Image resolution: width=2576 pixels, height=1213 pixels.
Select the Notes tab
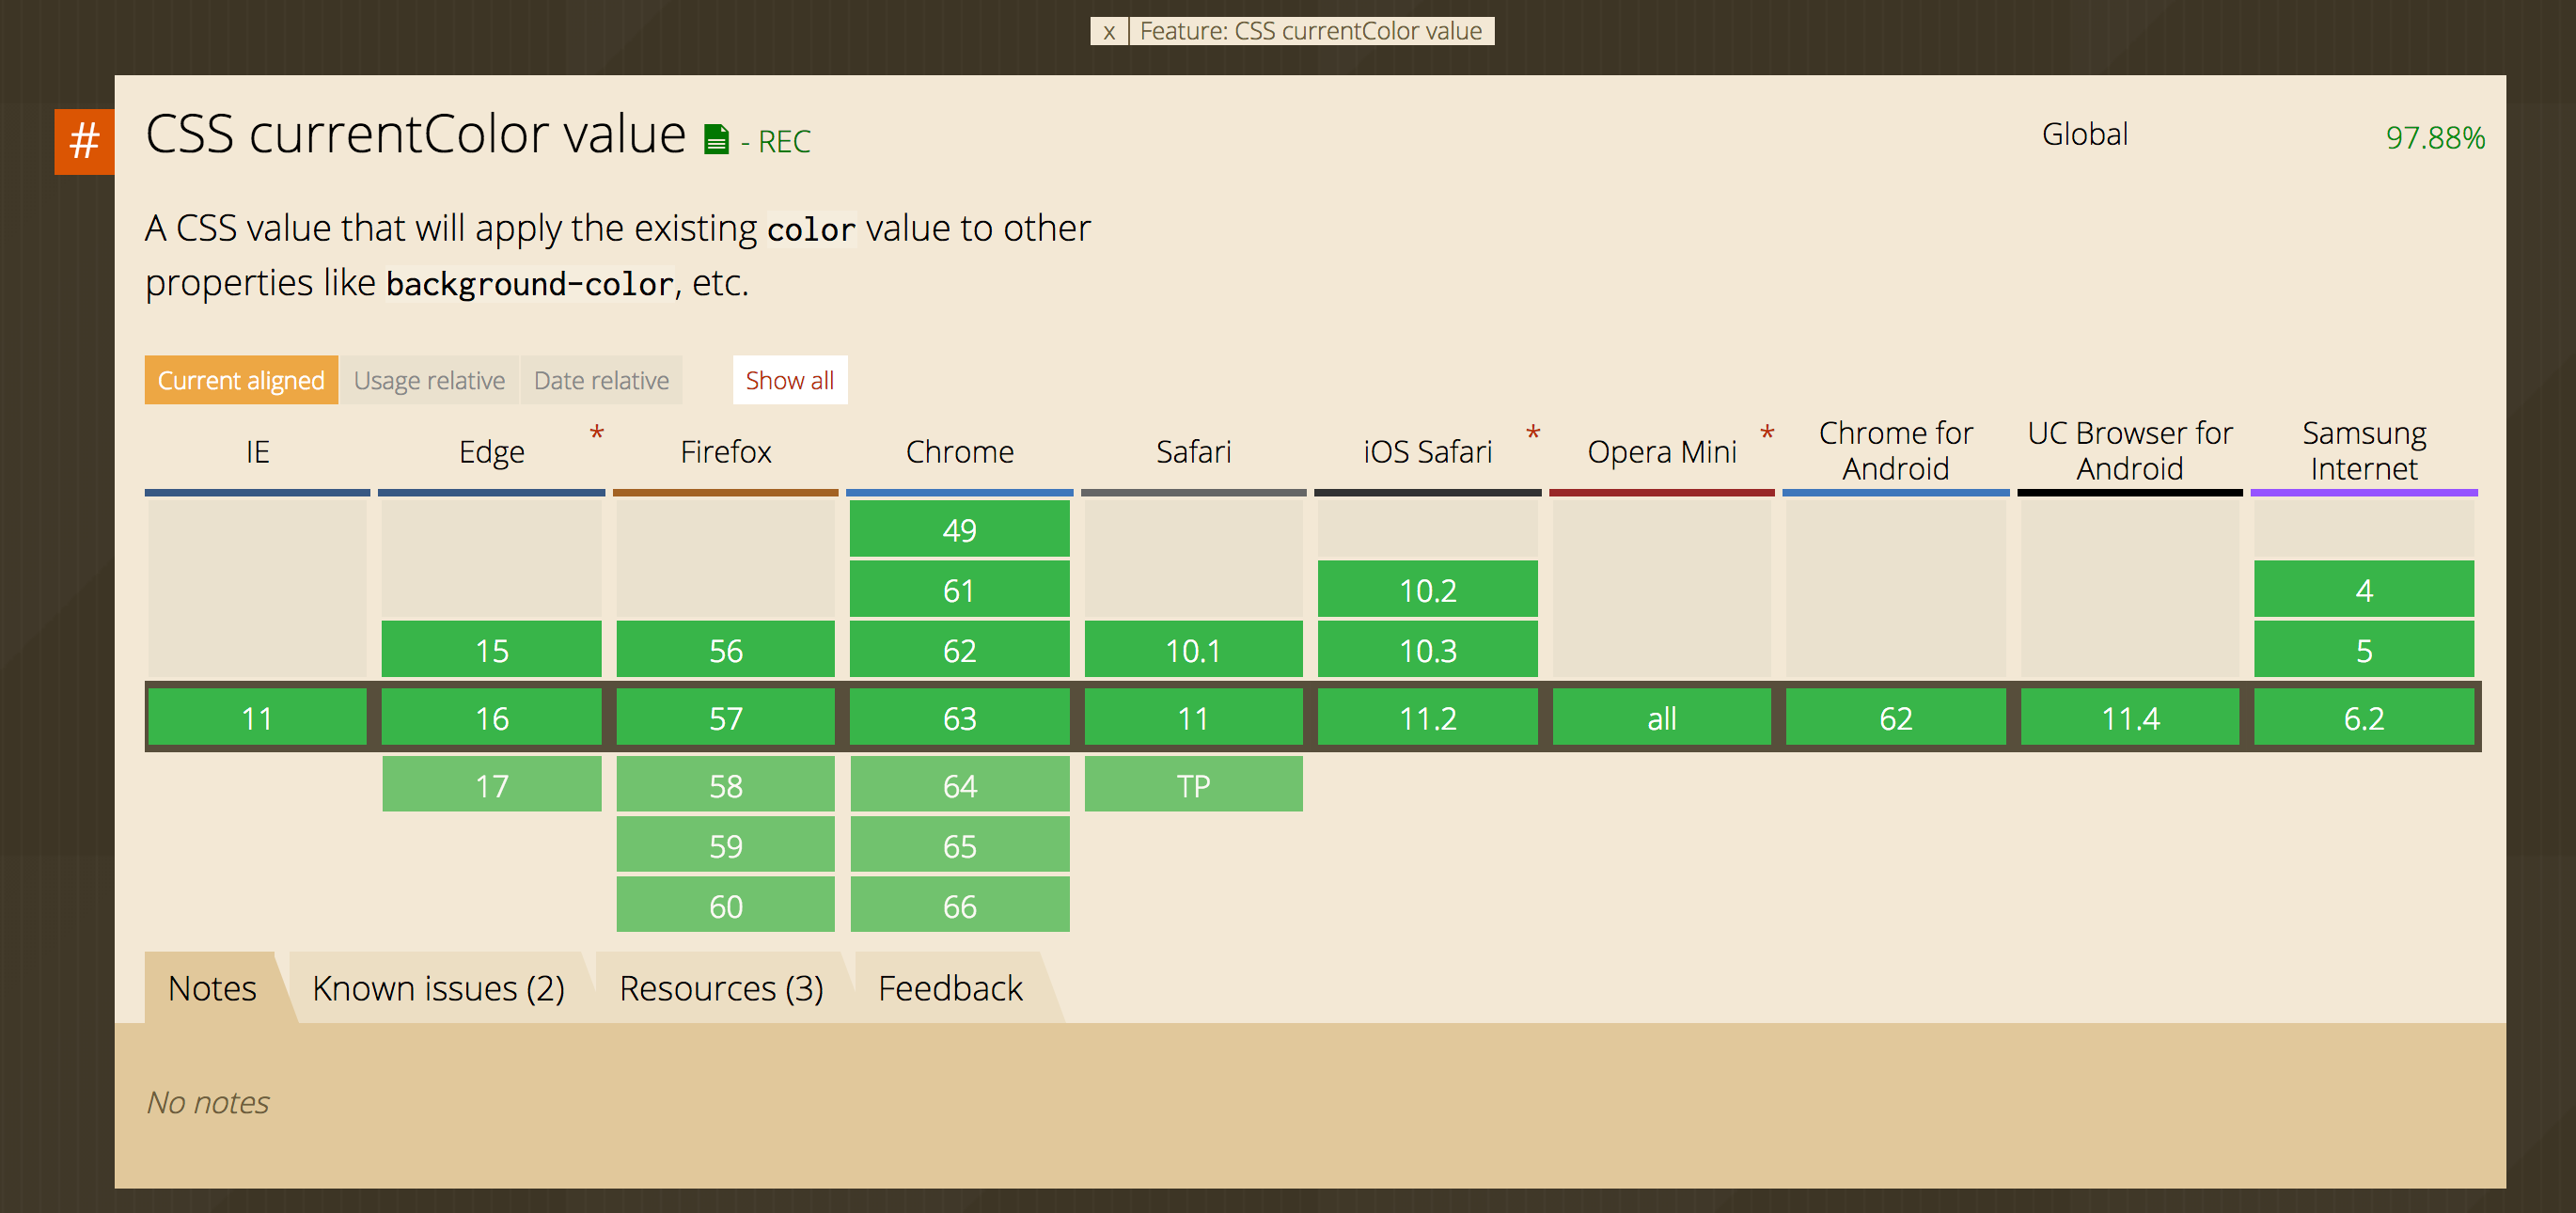click(x=212, y=988)
